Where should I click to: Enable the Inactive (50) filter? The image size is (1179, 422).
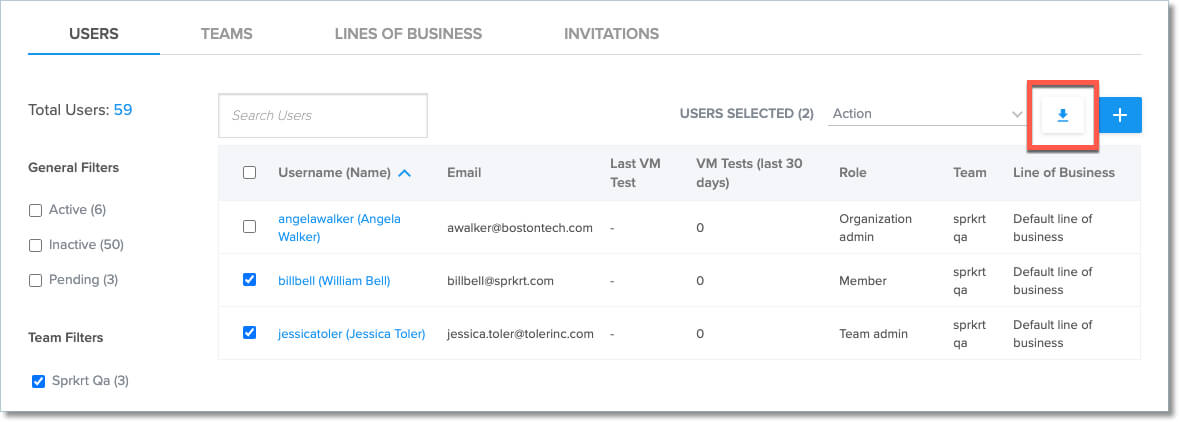click(36, 245)
